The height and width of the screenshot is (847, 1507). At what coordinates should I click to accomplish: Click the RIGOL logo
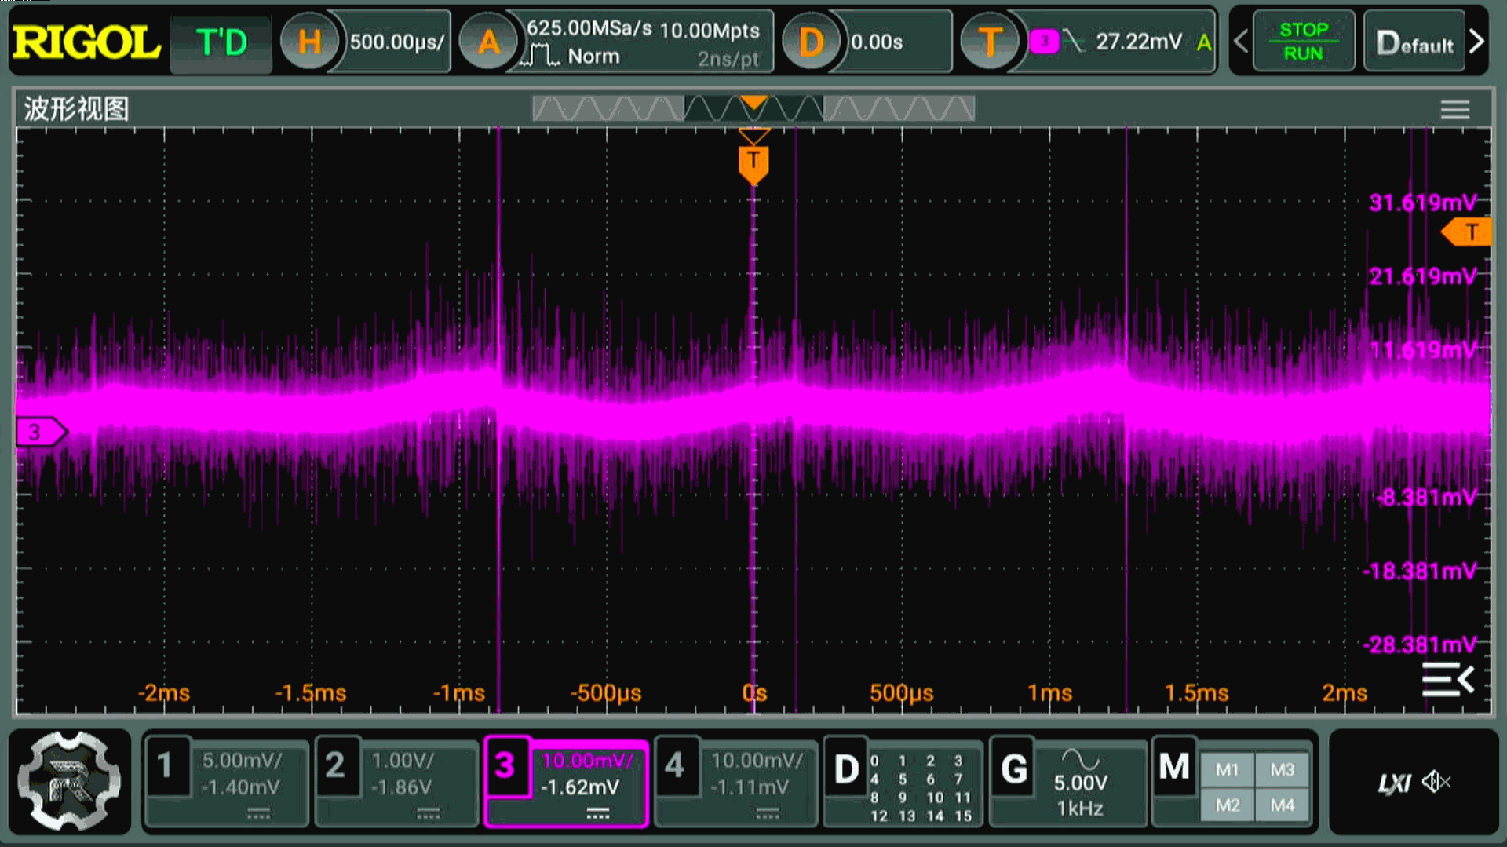click(87, 42)
